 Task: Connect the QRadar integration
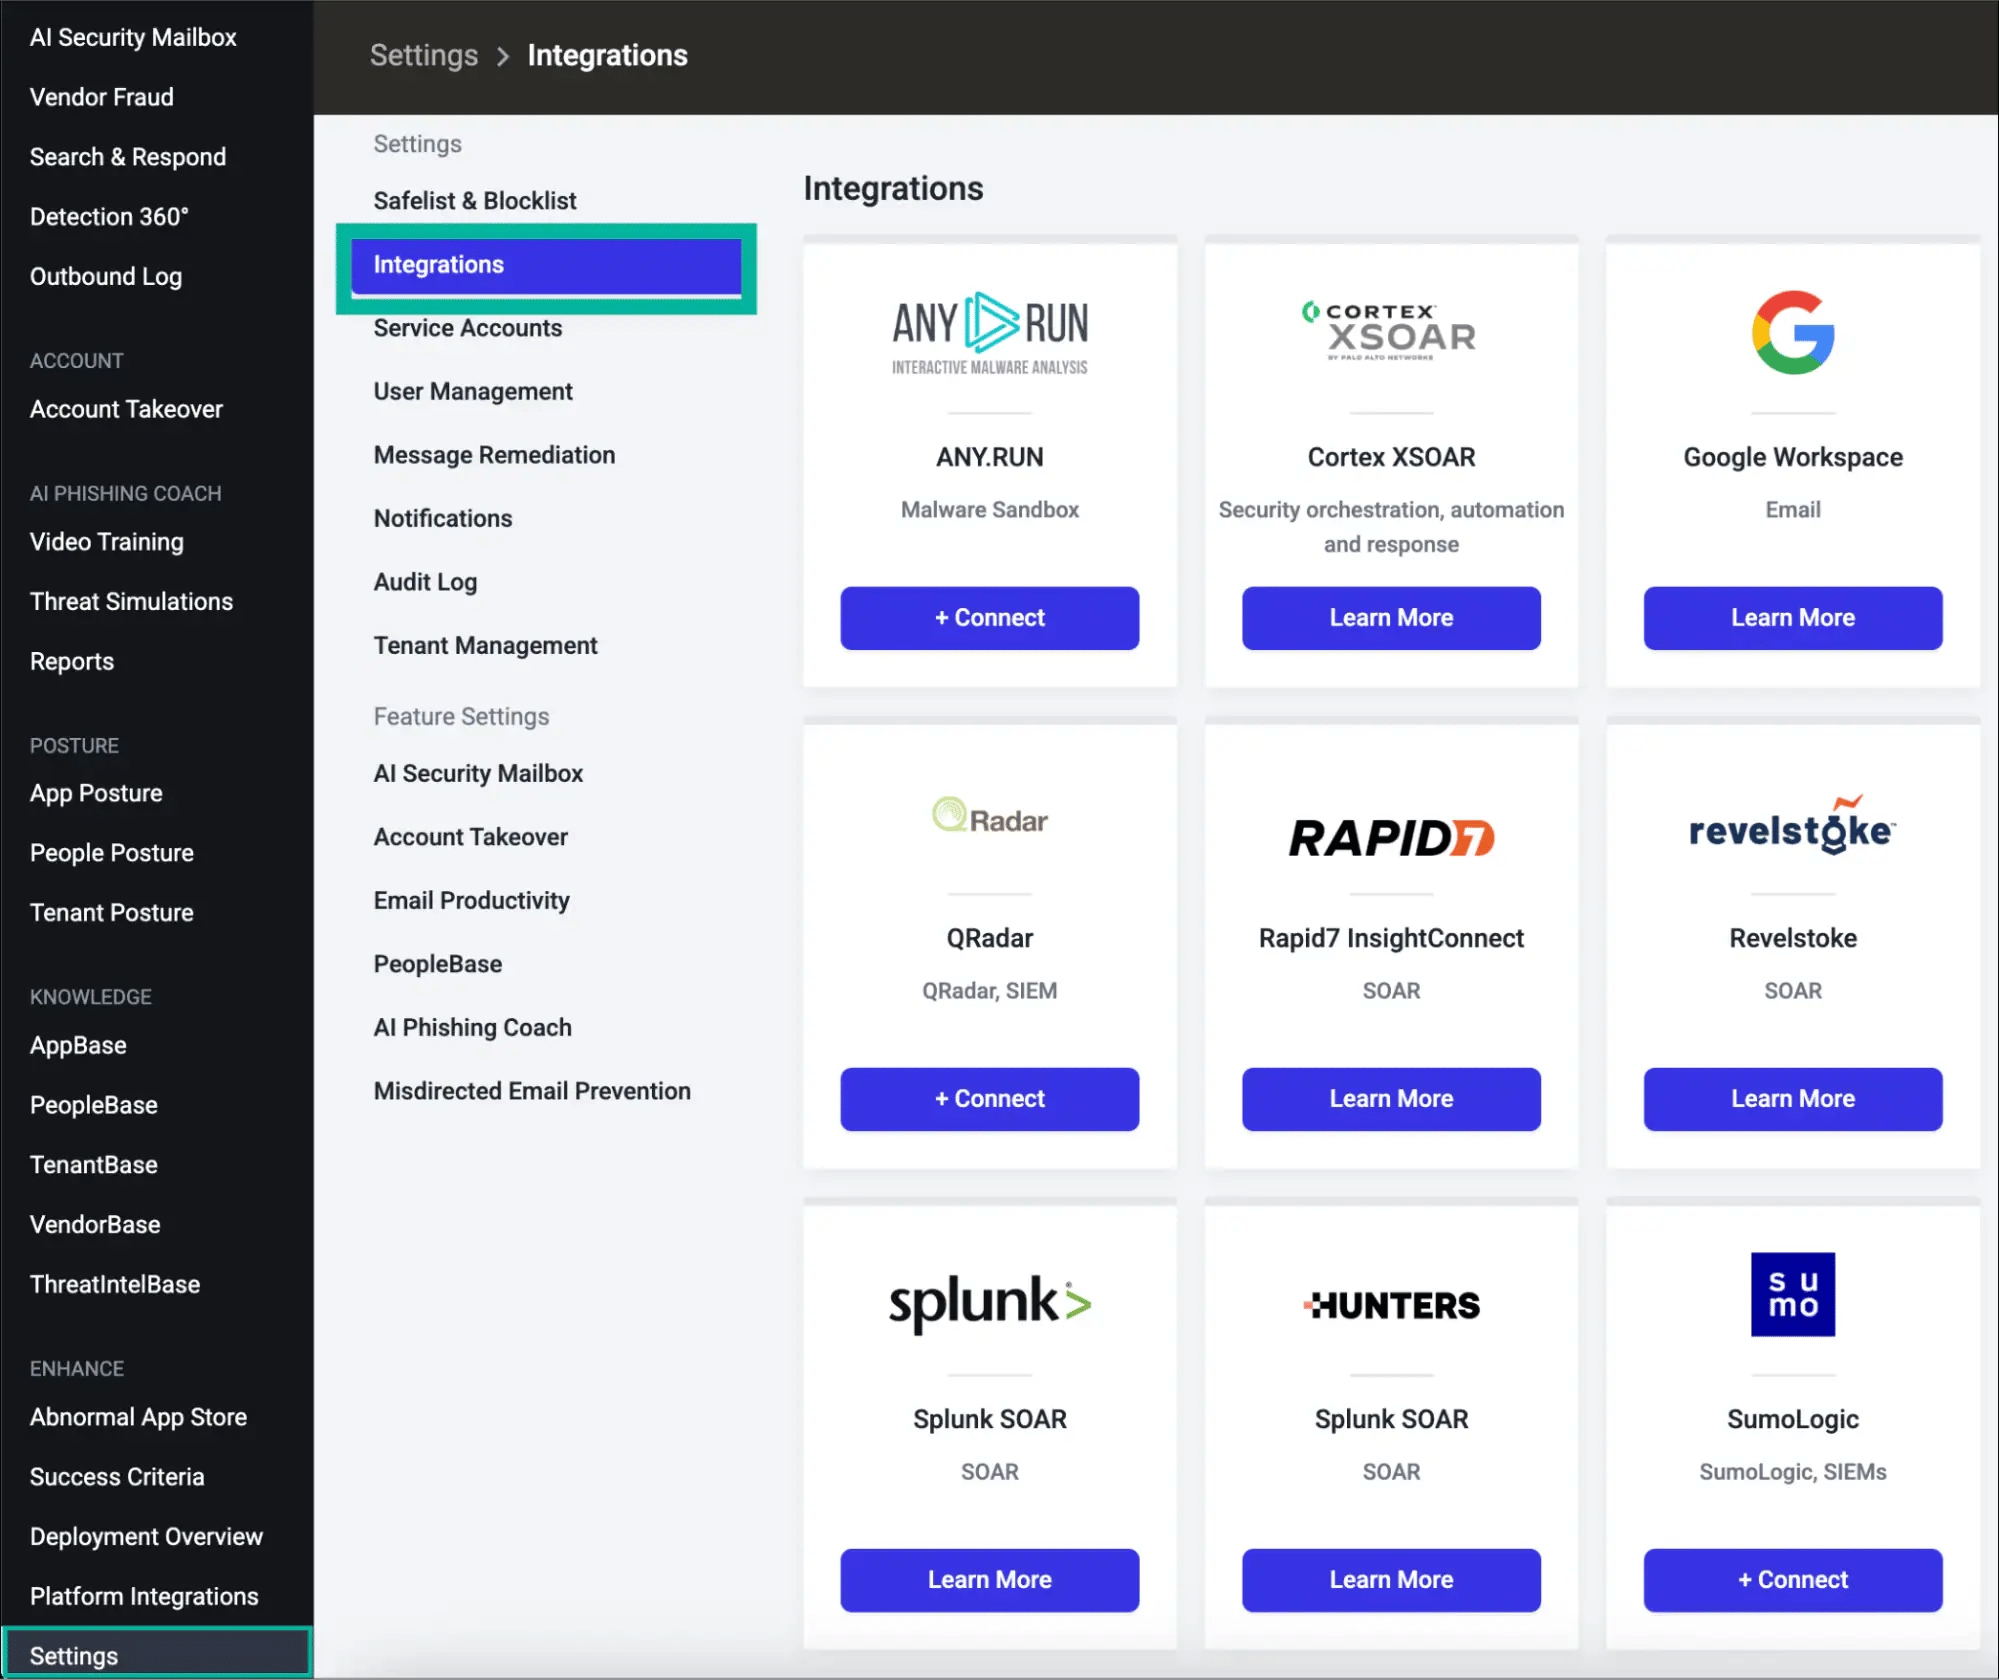pyautogui.click(x=990, y=1099)
